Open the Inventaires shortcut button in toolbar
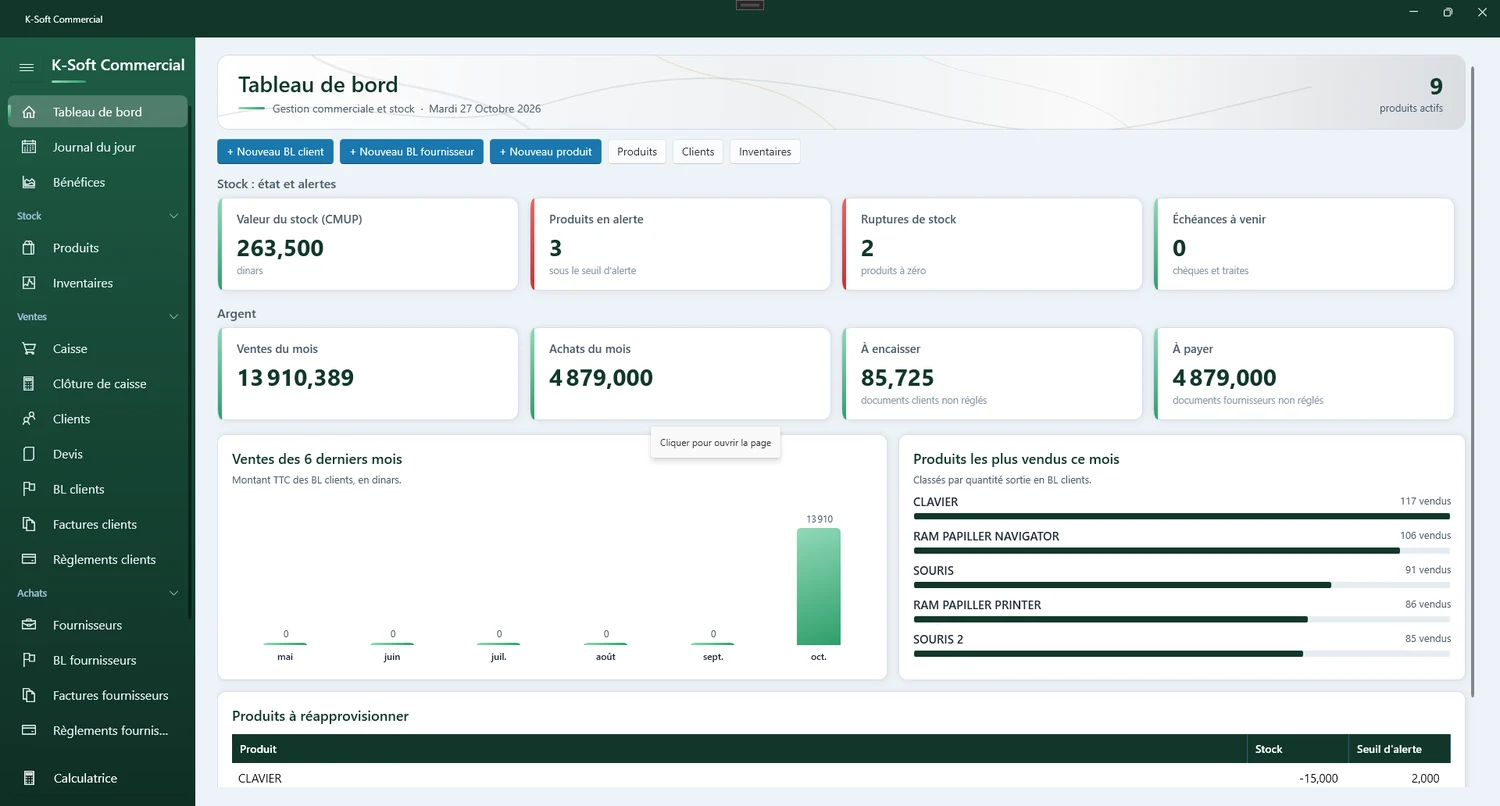This screenshot has height=806, width=1500. coord(765,152)
